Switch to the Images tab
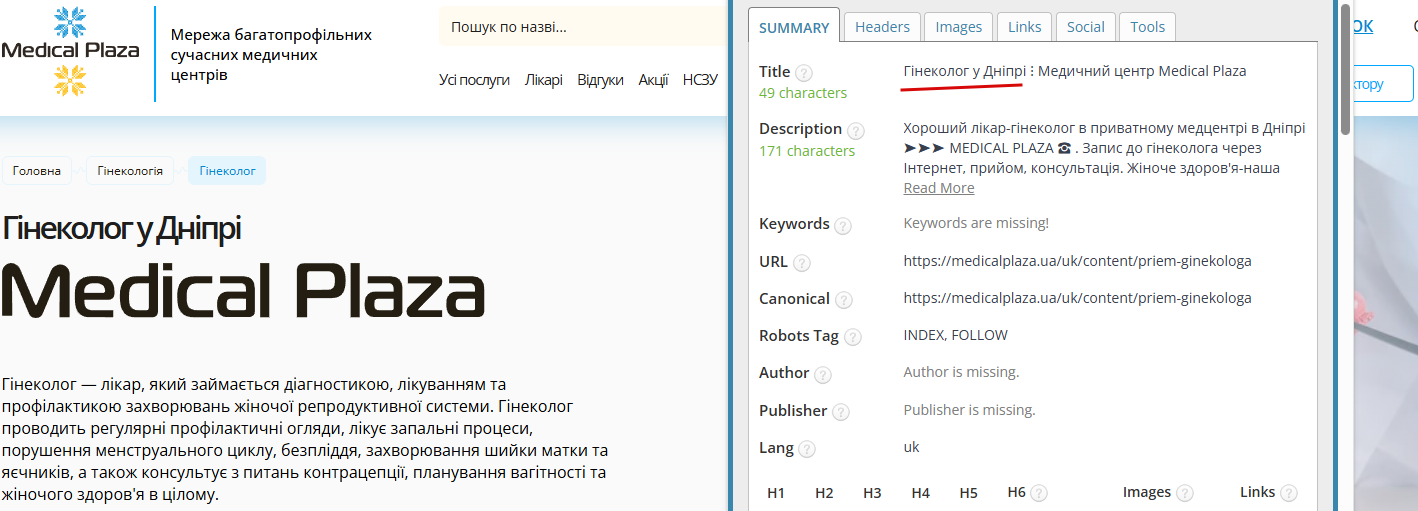Image resolution: width=1418 pixels, height=511 pixels. 958,27
